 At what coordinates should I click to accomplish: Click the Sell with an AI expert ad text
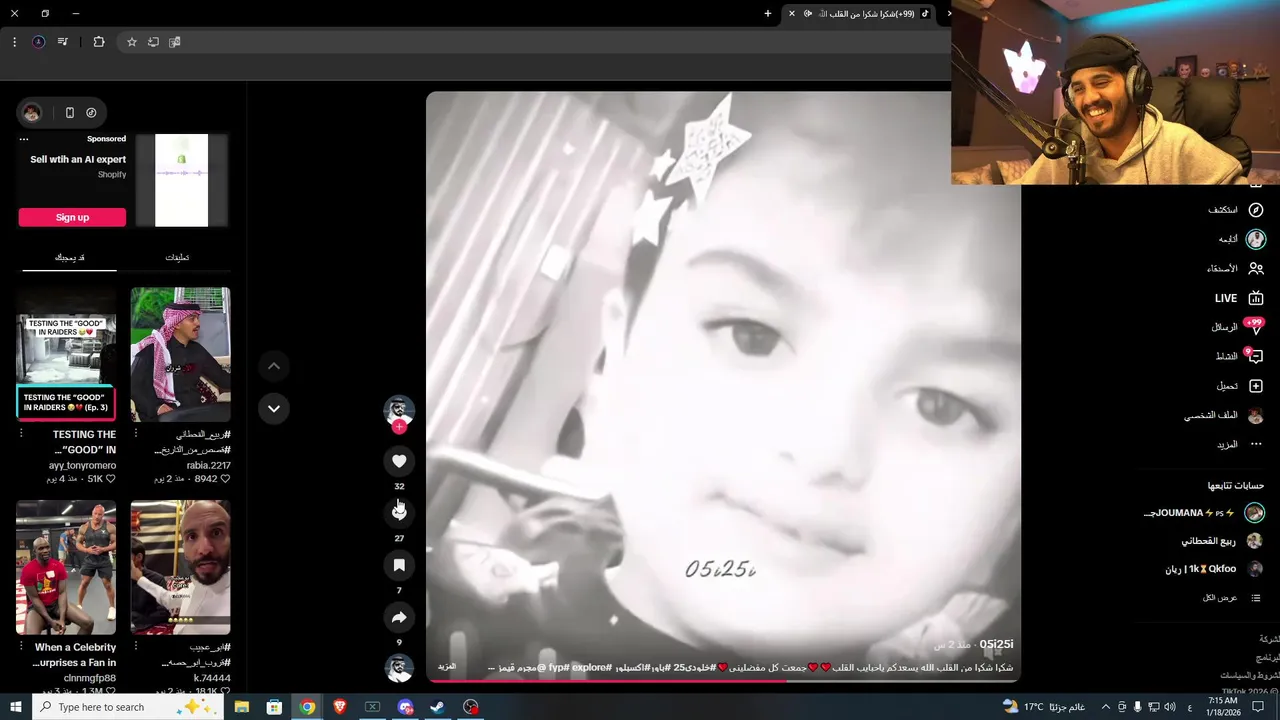click(x=78, y=159)
